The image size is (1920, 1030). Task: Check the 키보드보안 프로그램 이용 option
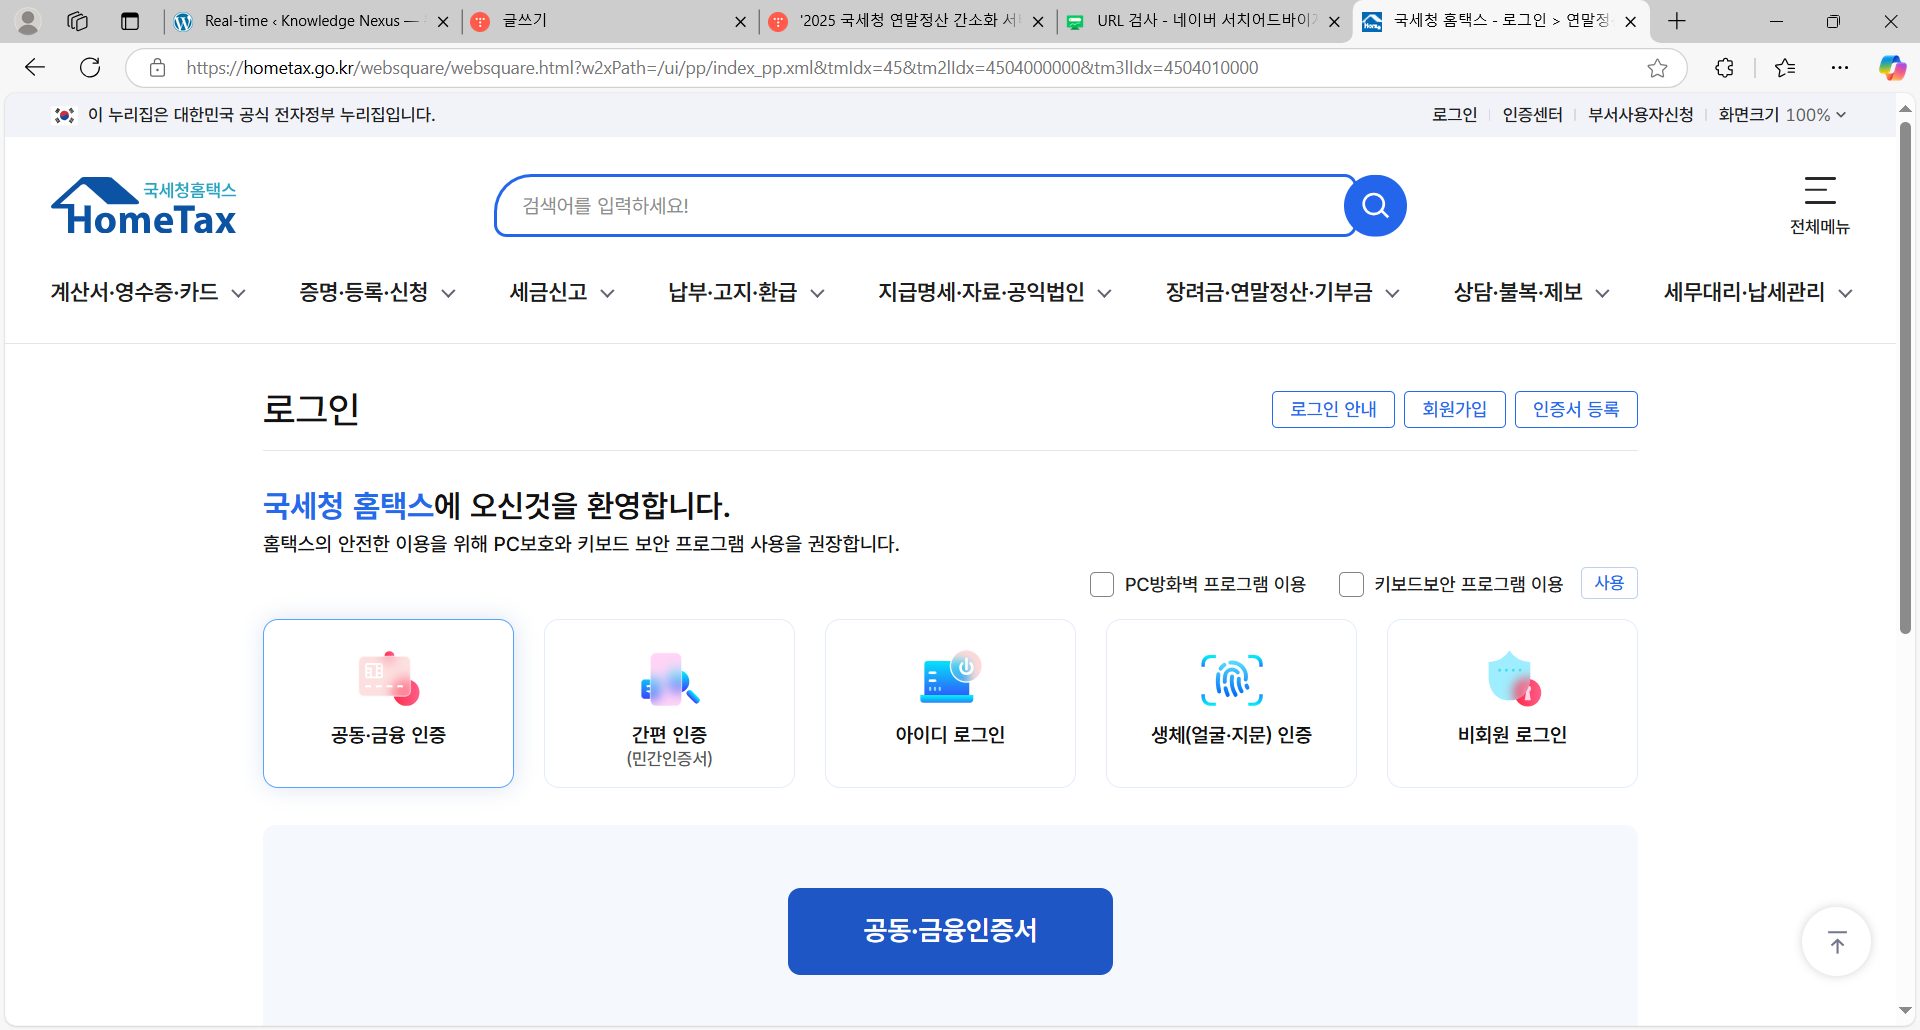point(1351,584)
